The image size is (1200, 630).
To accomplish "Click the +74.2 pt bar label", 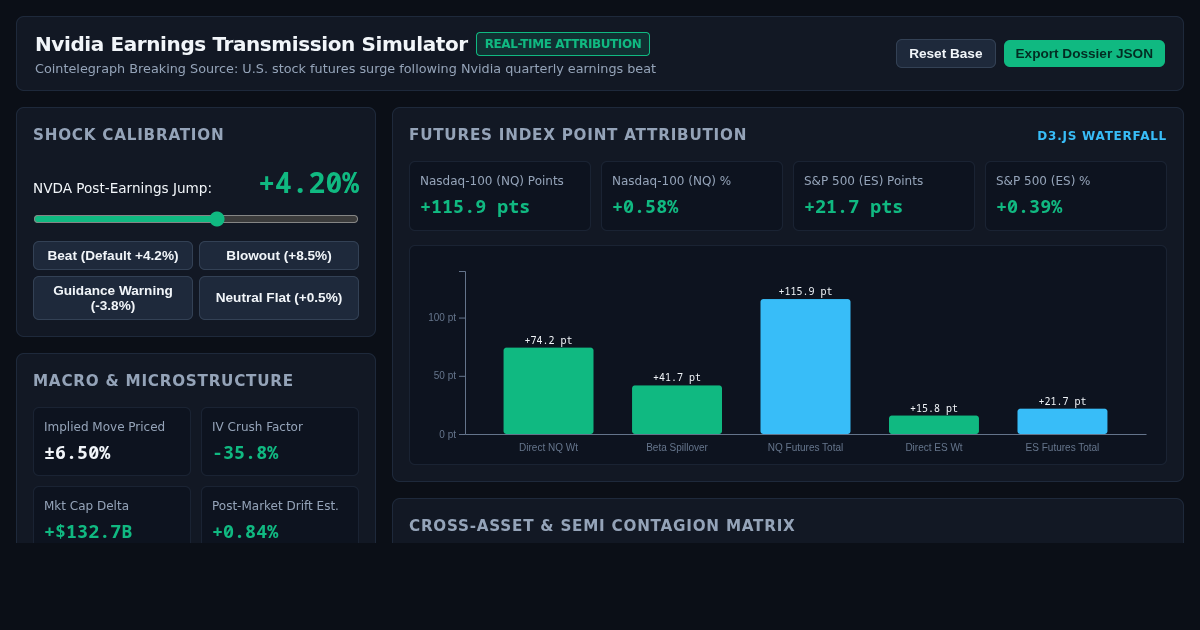I will (x=548, y=341).
